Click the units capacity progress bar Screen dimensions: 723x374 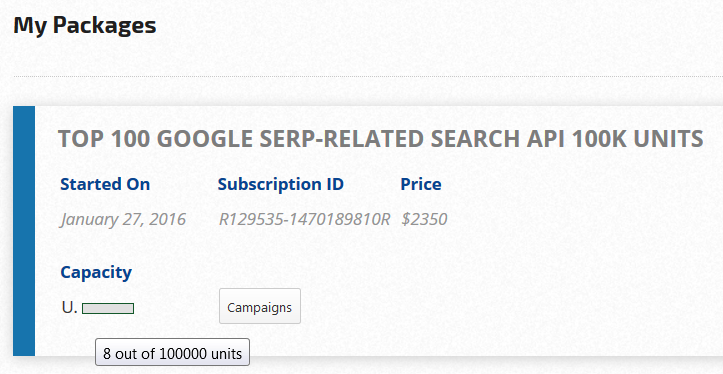(x=108, y=309)
